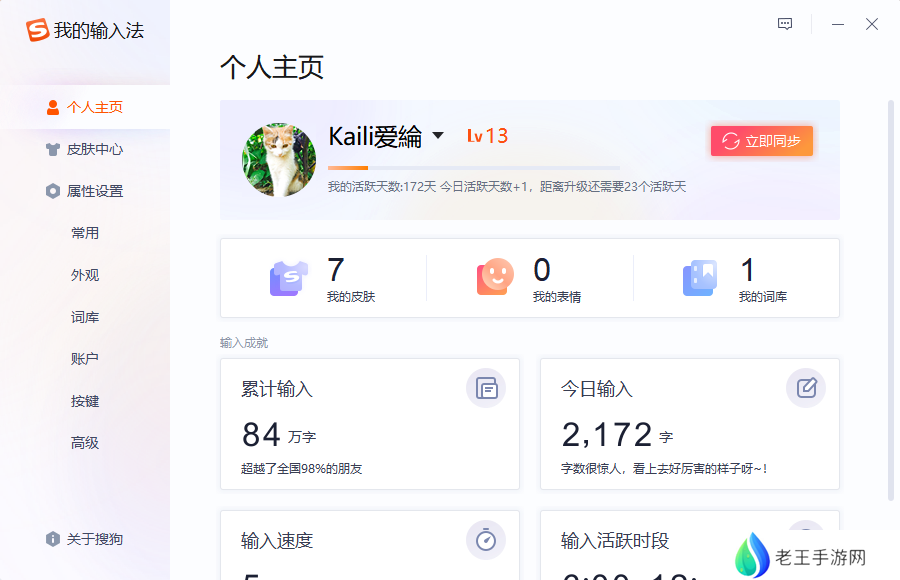This screenshot has height=580, width=900.
Task: Click the 输入活跃时段 clock icon
Action: (x=806, y=540)
